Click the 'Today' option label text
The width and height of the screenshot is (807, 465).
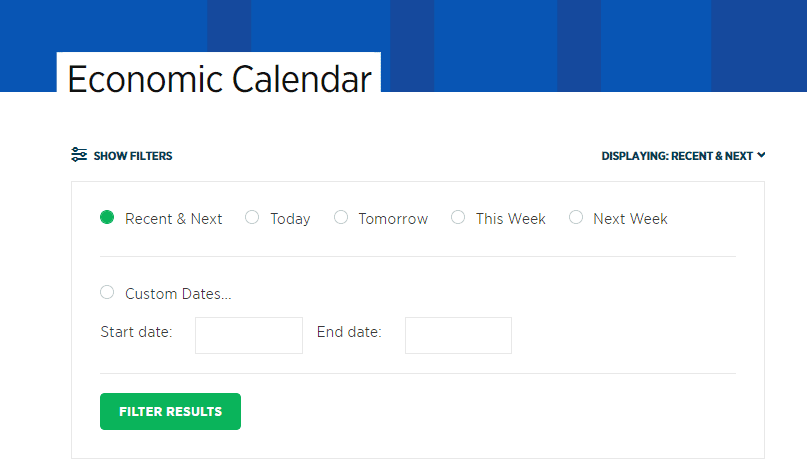[290, 219]
